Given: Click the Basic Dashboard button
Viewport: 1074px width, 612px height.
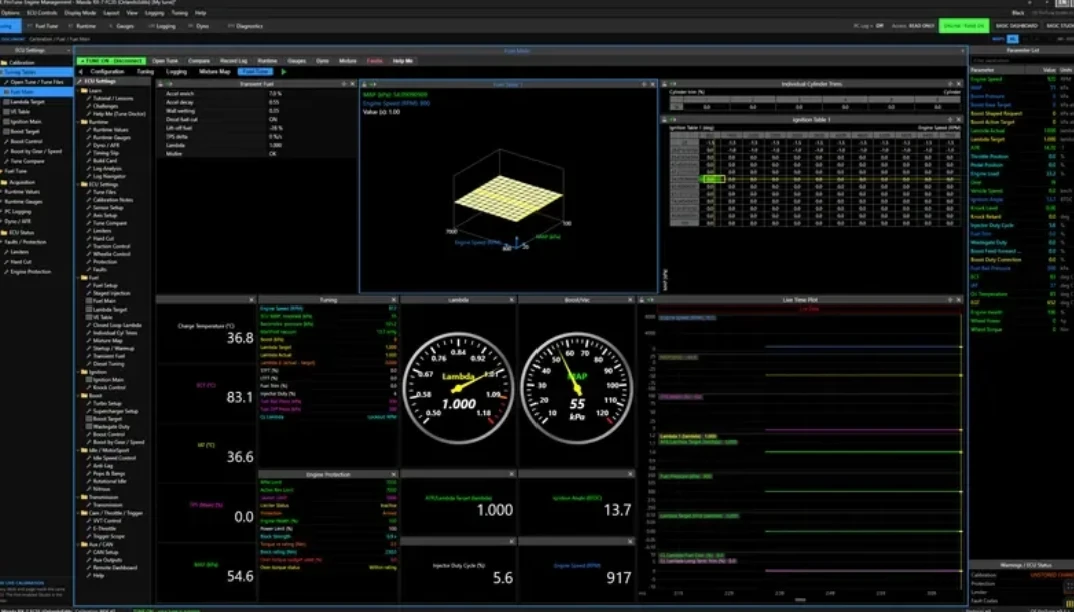Looking at the screenshot, I should click(x=1016, y=26).
